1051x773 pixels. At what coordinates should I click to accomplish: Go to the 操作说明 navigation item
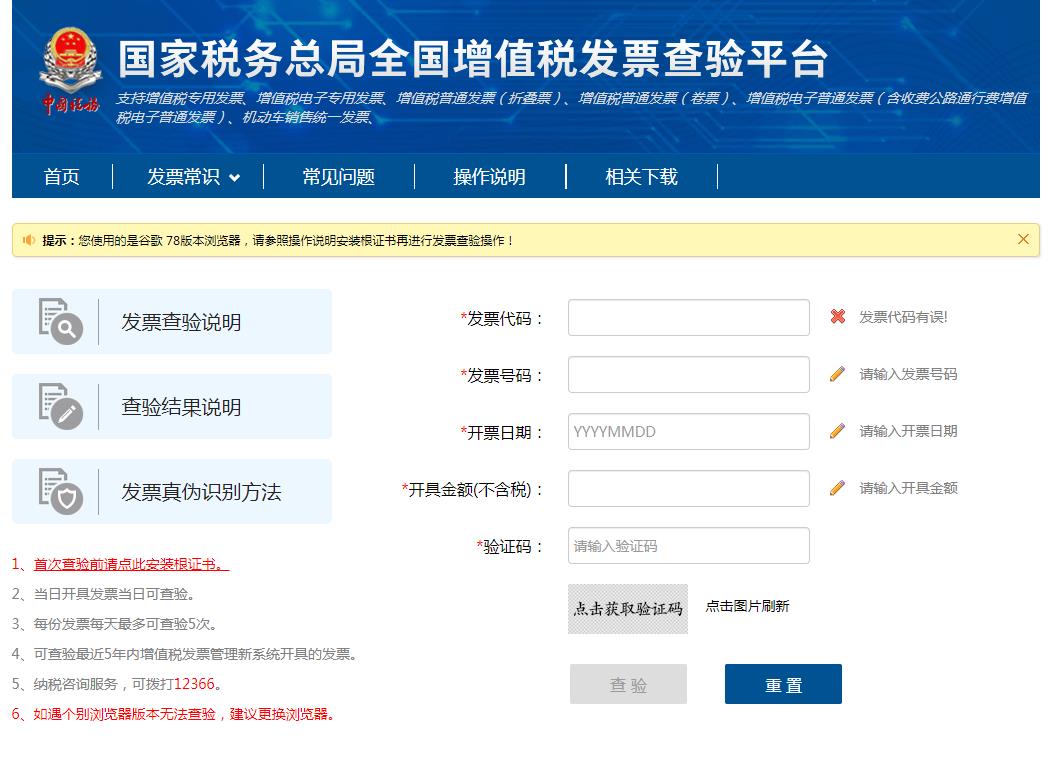(489, 177)
